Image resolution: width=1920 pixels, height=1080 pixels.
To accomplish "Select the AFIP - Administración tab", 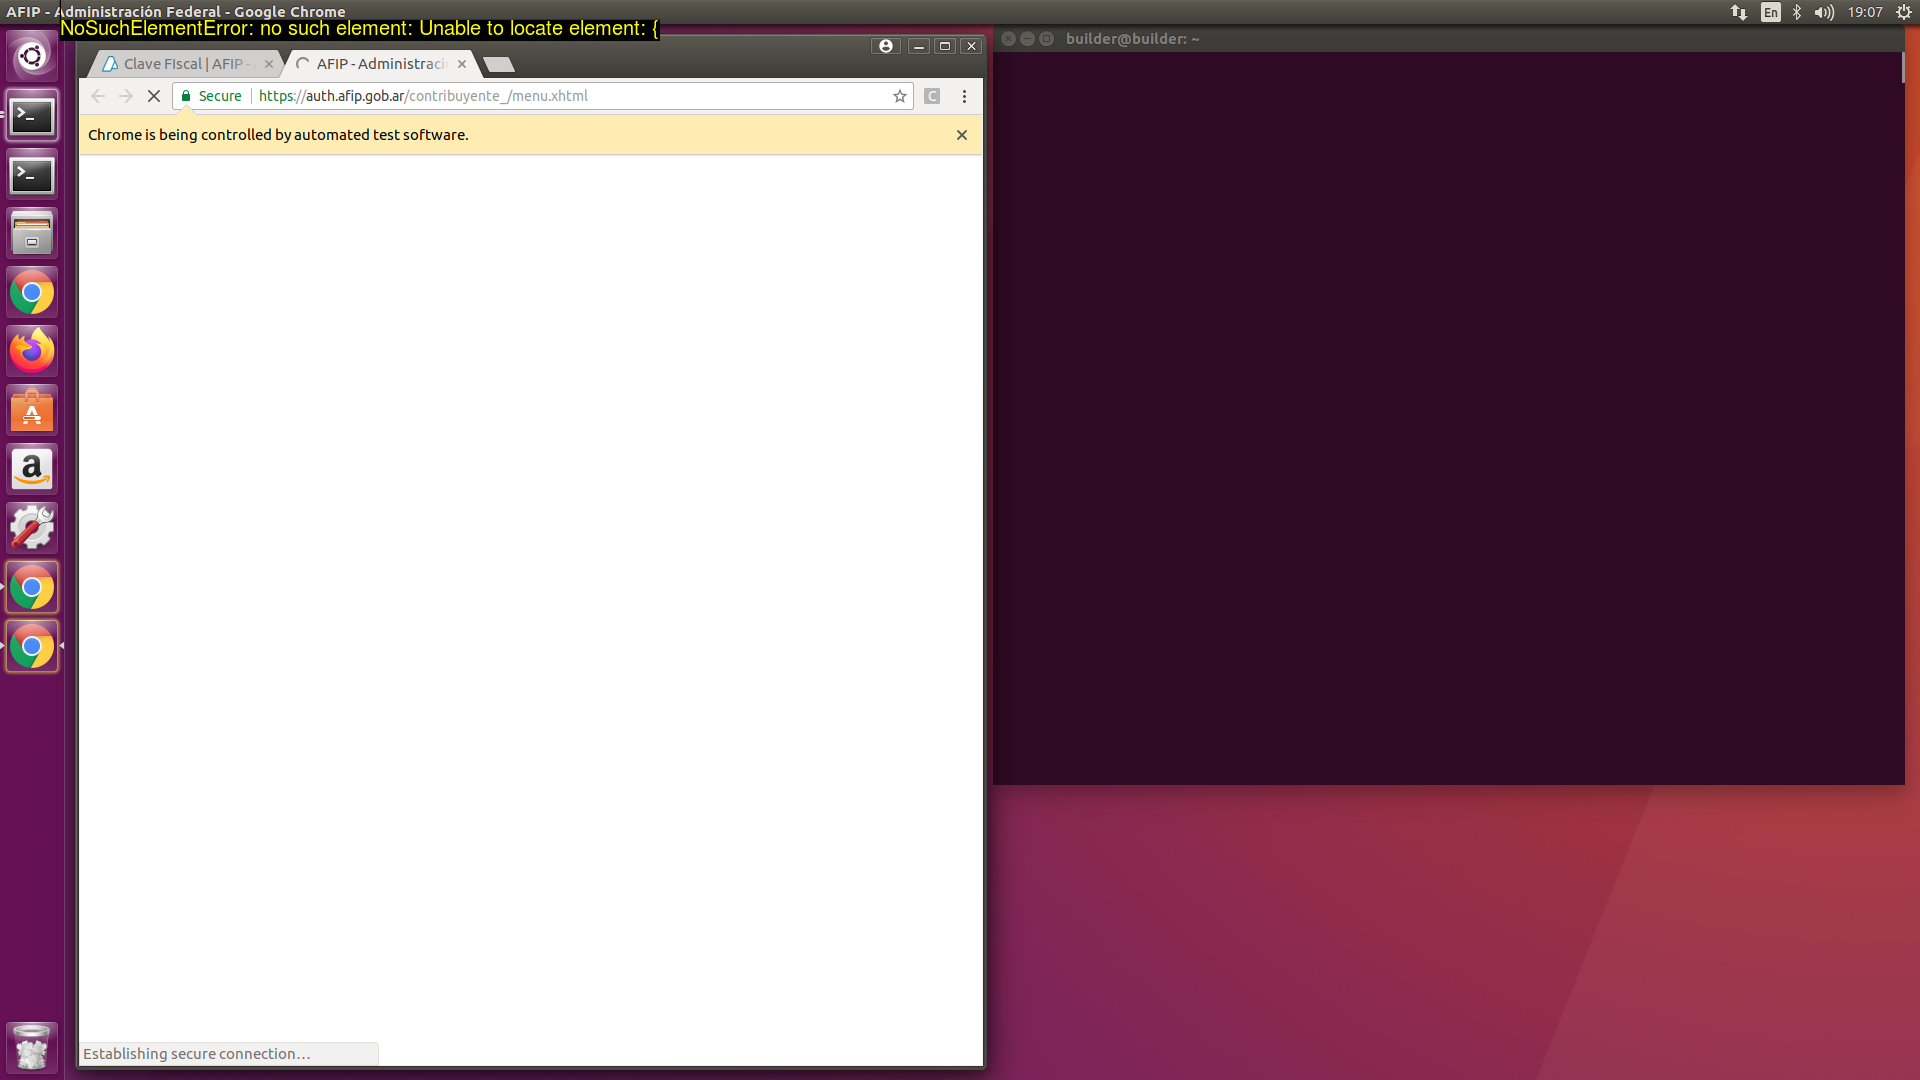I will 380,64.
